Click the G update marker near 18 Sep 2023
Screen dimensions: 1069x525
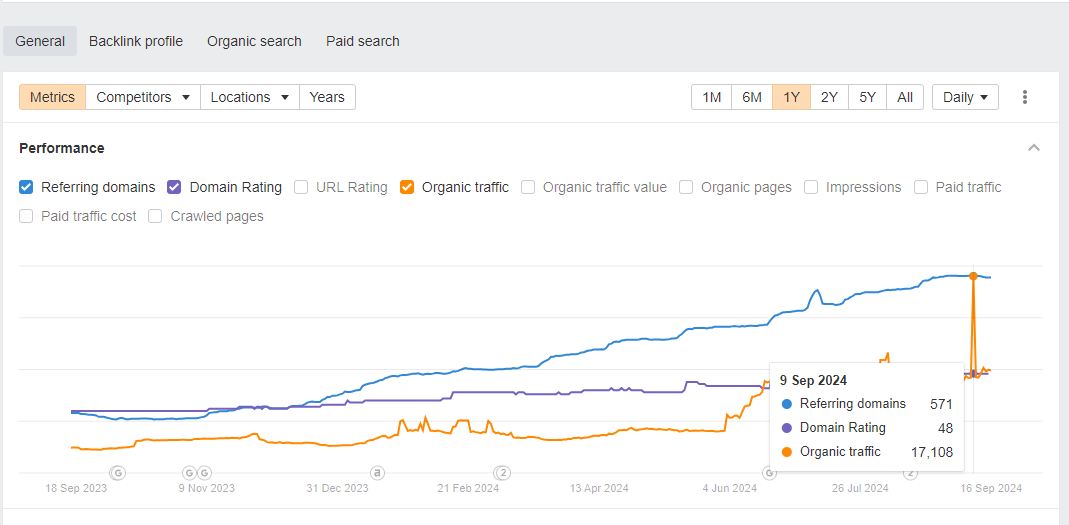click(117, 472)
